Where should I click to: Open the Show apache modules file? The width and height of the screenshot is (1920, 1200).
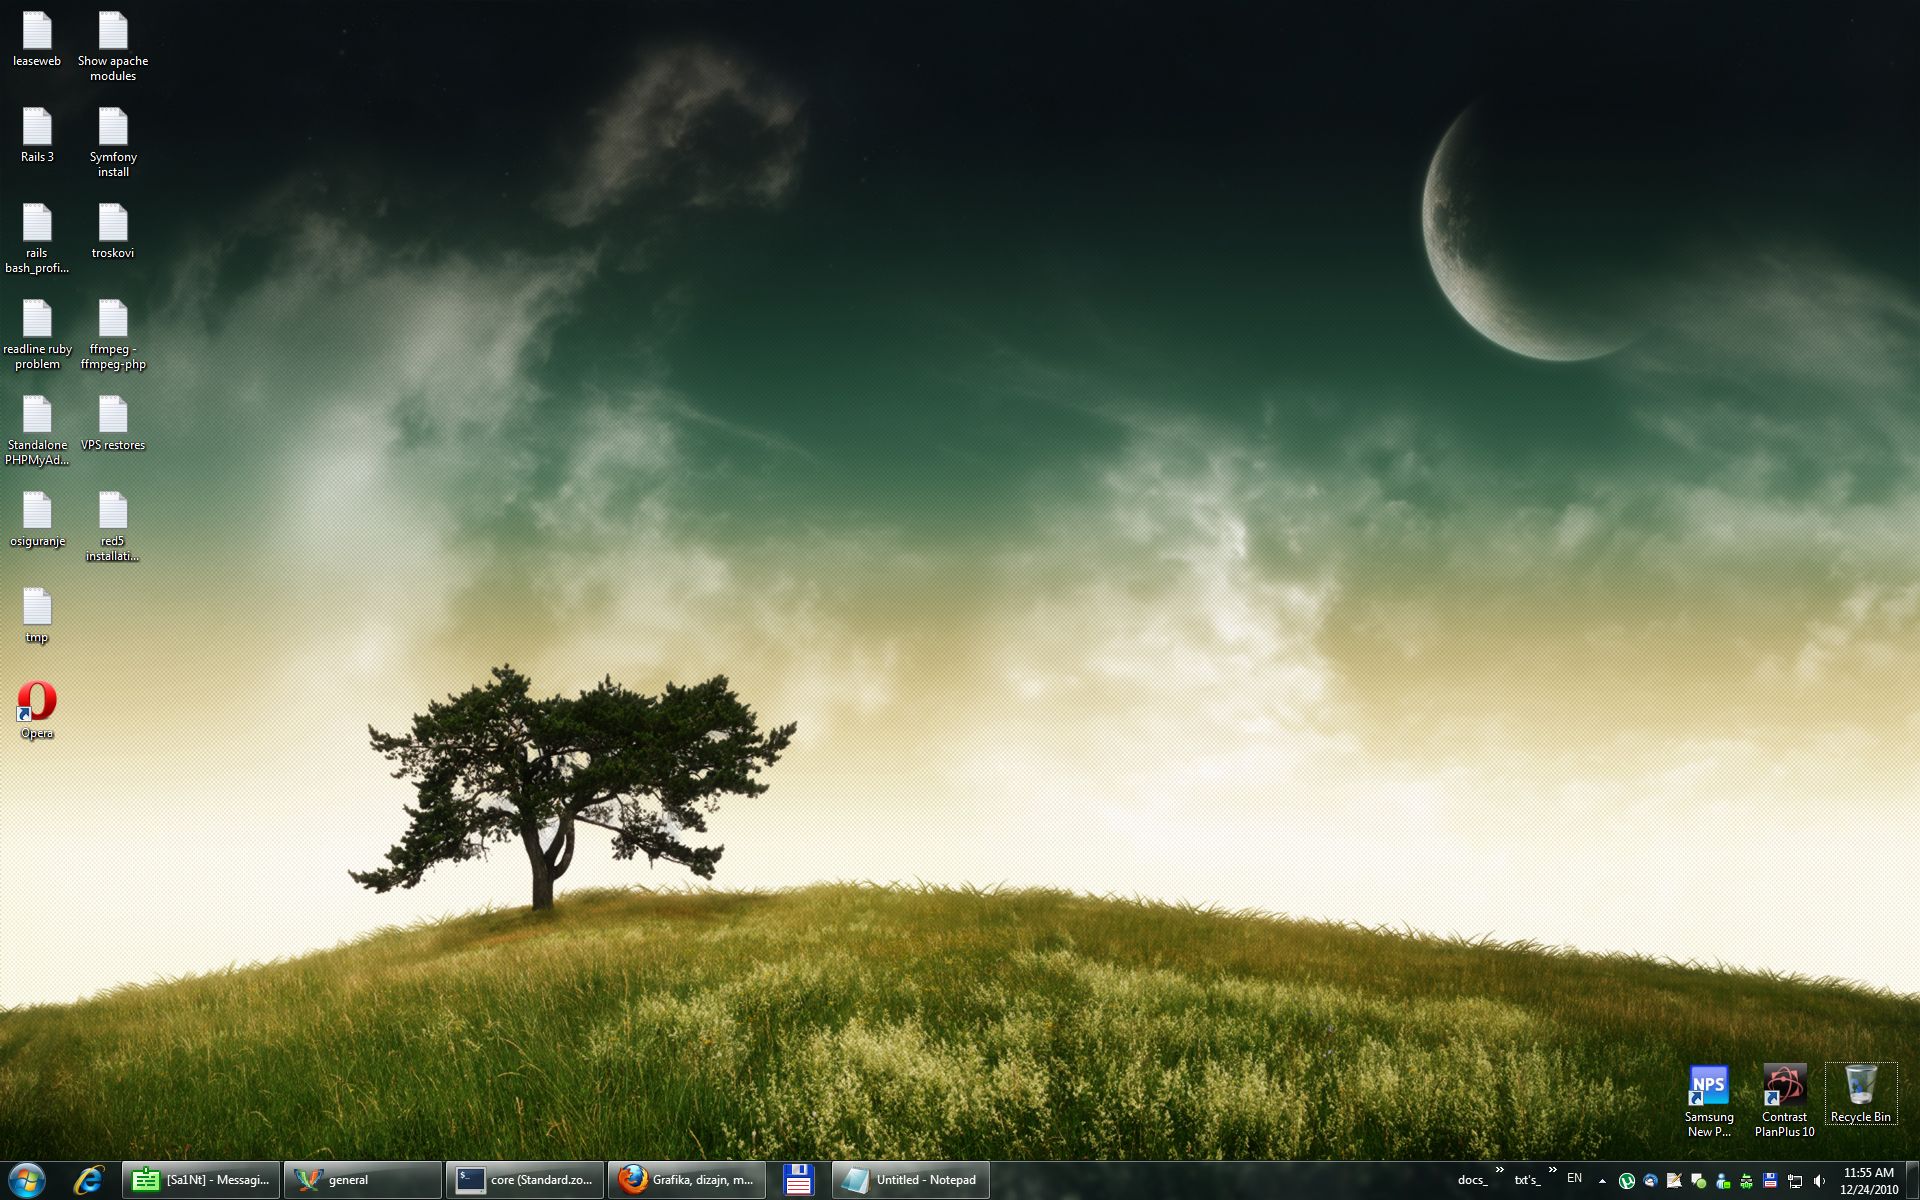(113, 47)
